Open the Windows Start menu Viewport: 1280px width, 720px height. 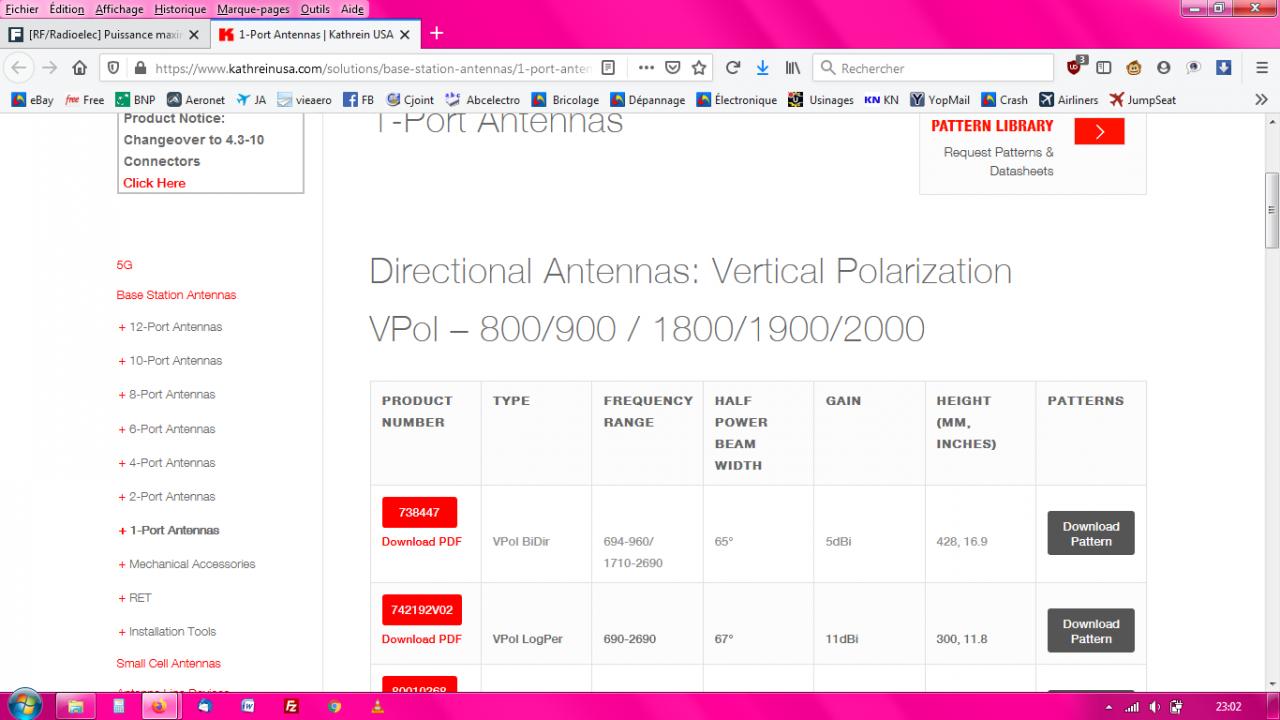22,705
